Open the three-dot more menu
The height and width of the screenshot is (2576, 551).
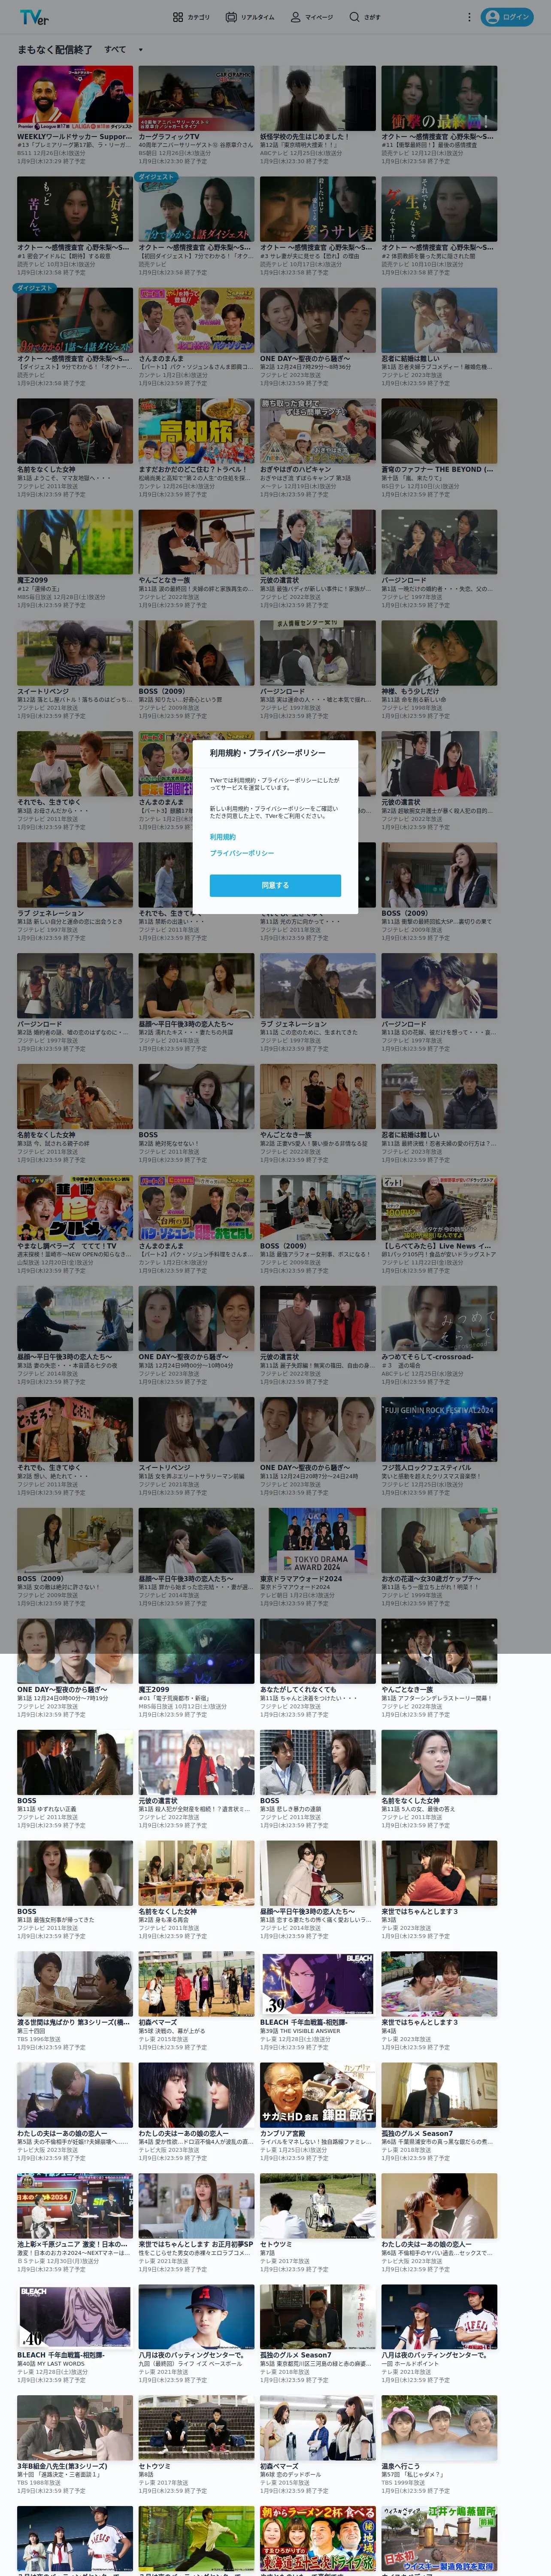click(x=469, y=17)
